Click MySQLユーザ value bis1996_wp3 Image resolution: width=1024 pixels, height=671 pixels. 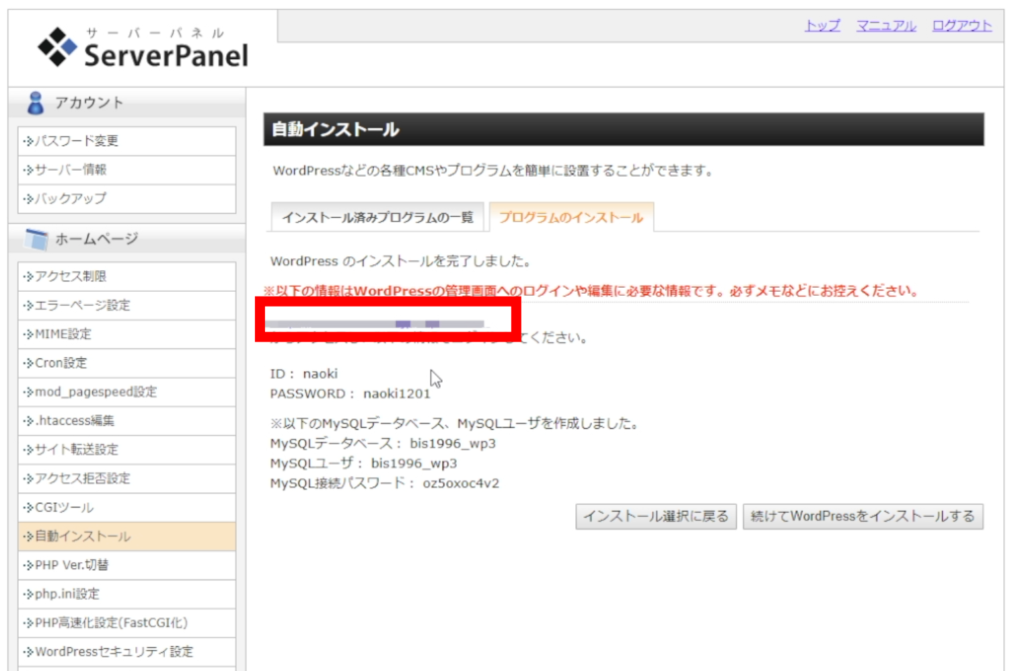click(x=414, y=463)
